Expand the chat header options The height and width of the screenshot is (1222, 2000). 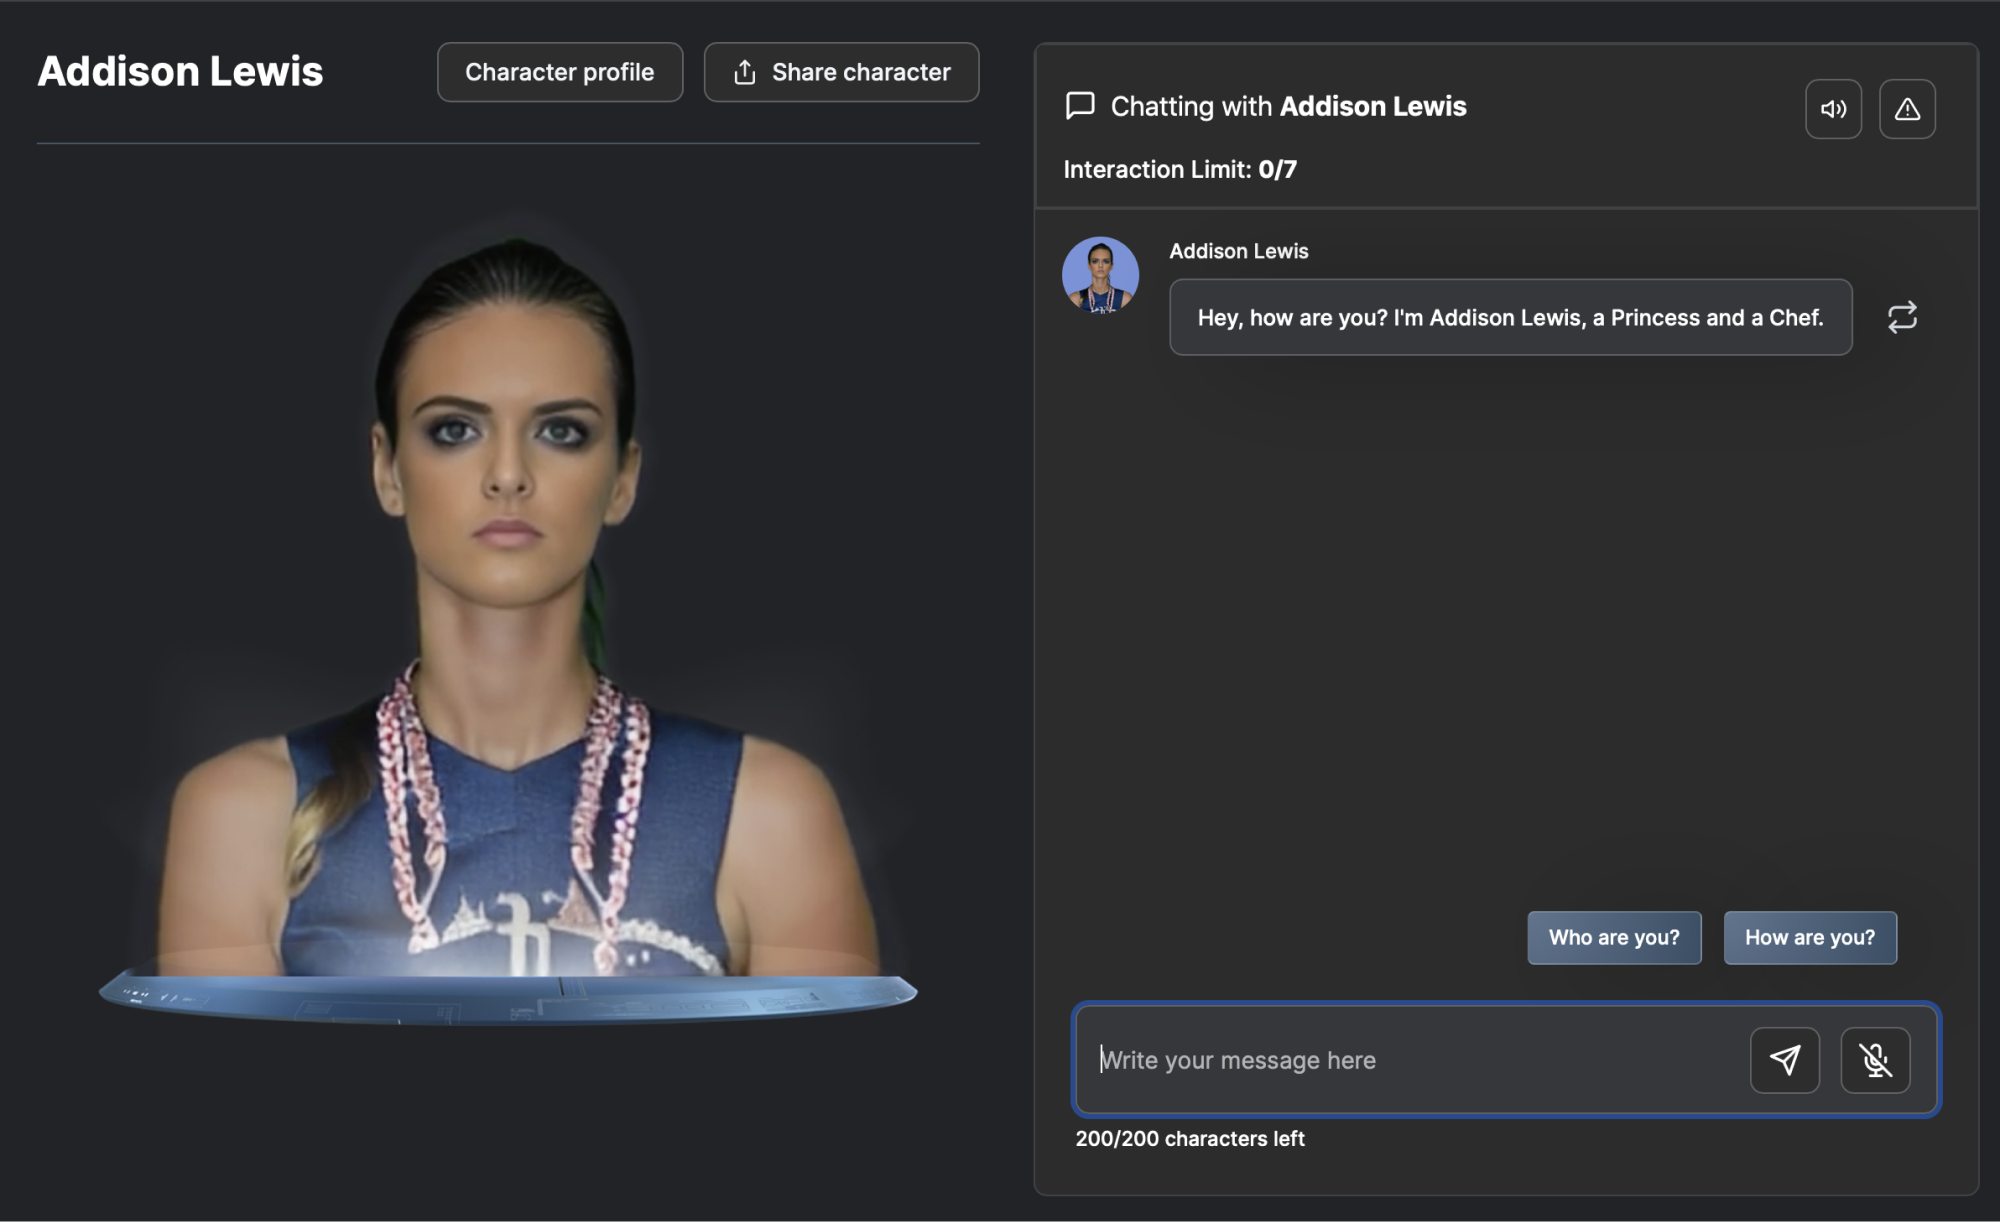(1907, 109)
